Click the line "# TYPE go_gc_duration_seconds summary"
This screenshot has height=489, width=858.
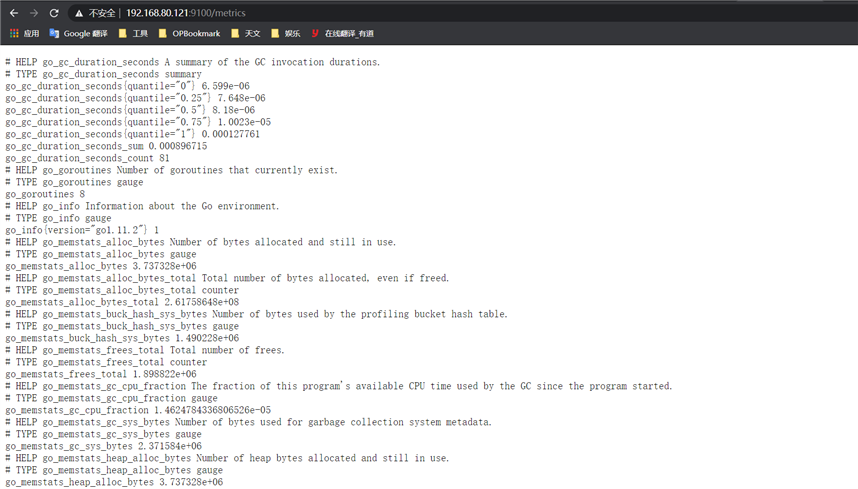click(x=103, y=74)
